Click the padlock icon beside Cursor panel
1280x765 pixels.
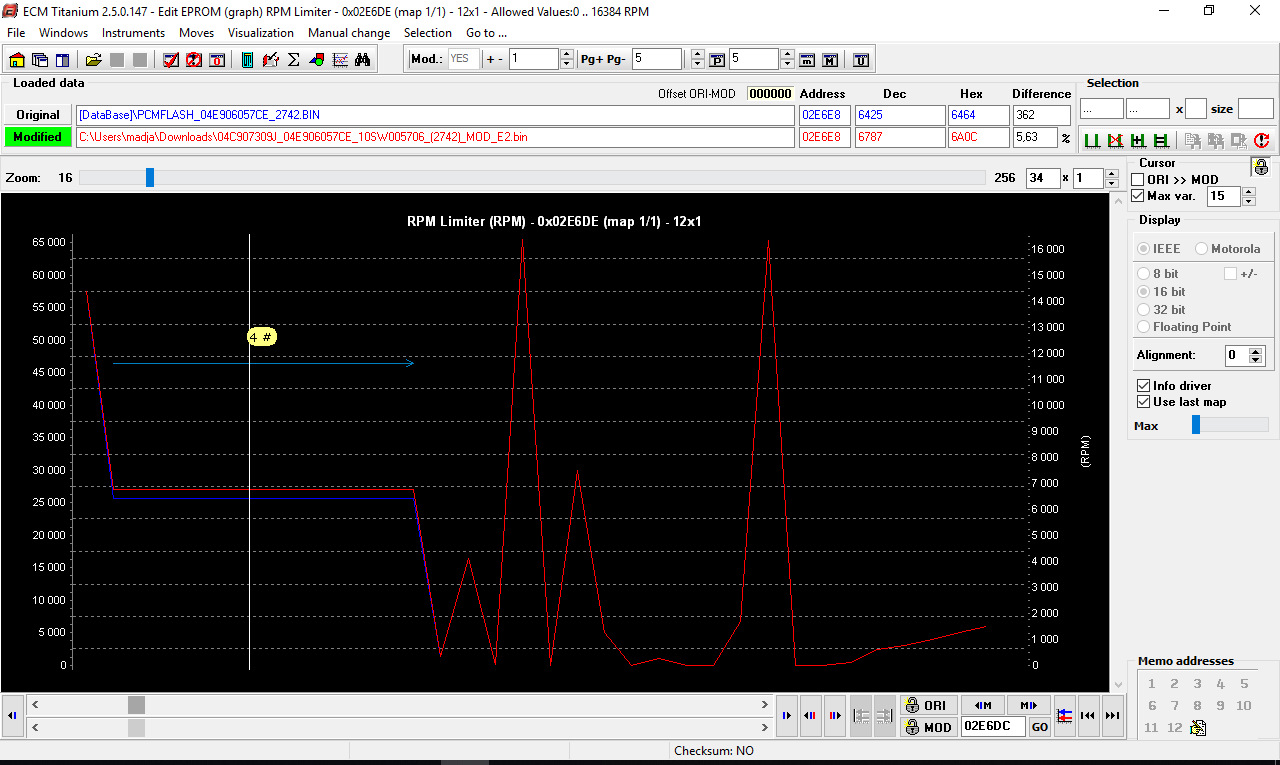(x=1260, y=167)
